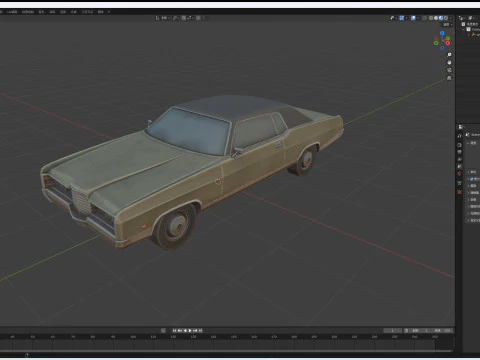This screenshot has height=360, width=480.
Task: Open the View Layer properties tab
Action: coord(459,159)
